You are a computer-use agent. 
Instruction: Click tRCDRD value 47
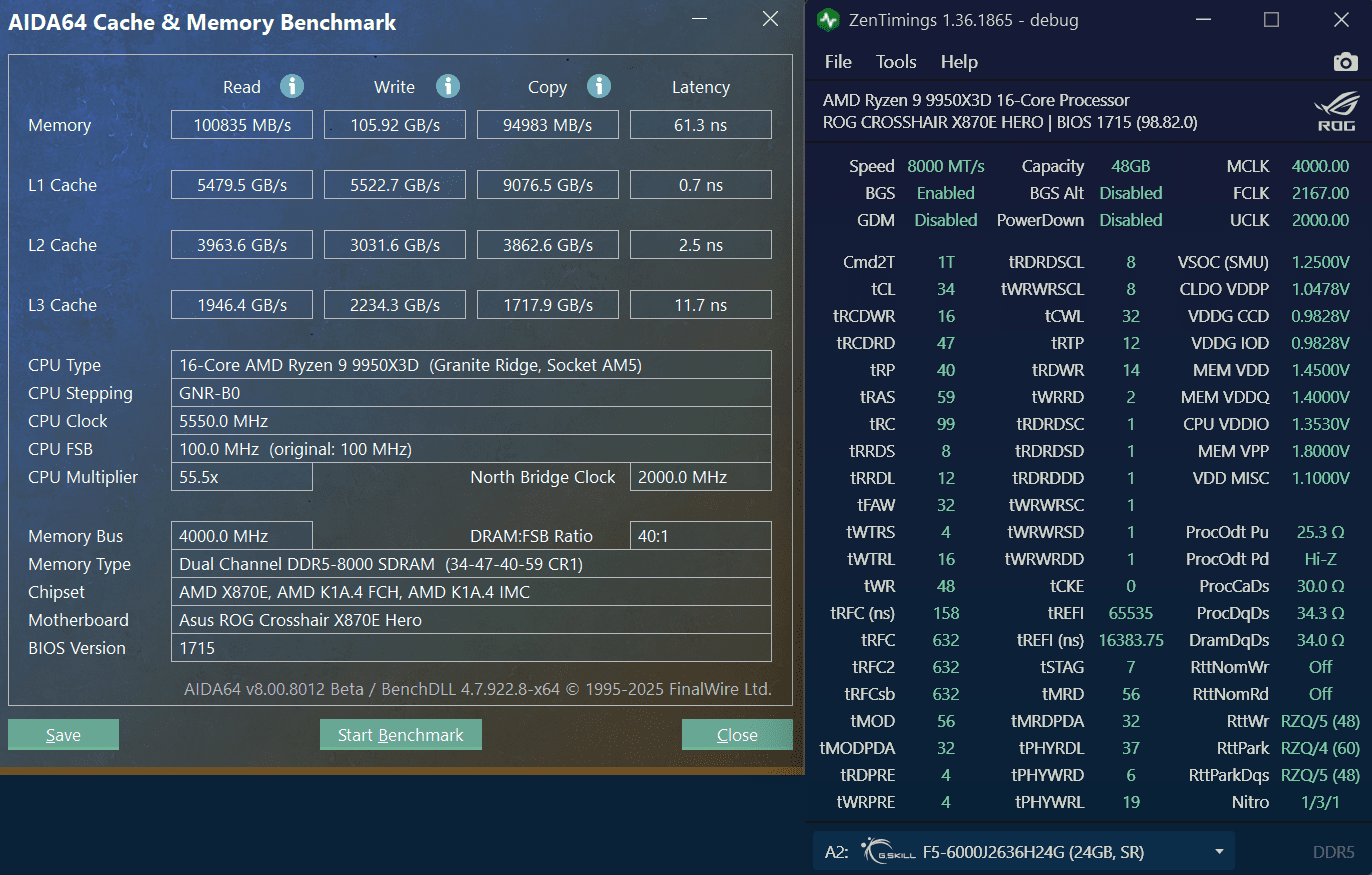point(946,343)
